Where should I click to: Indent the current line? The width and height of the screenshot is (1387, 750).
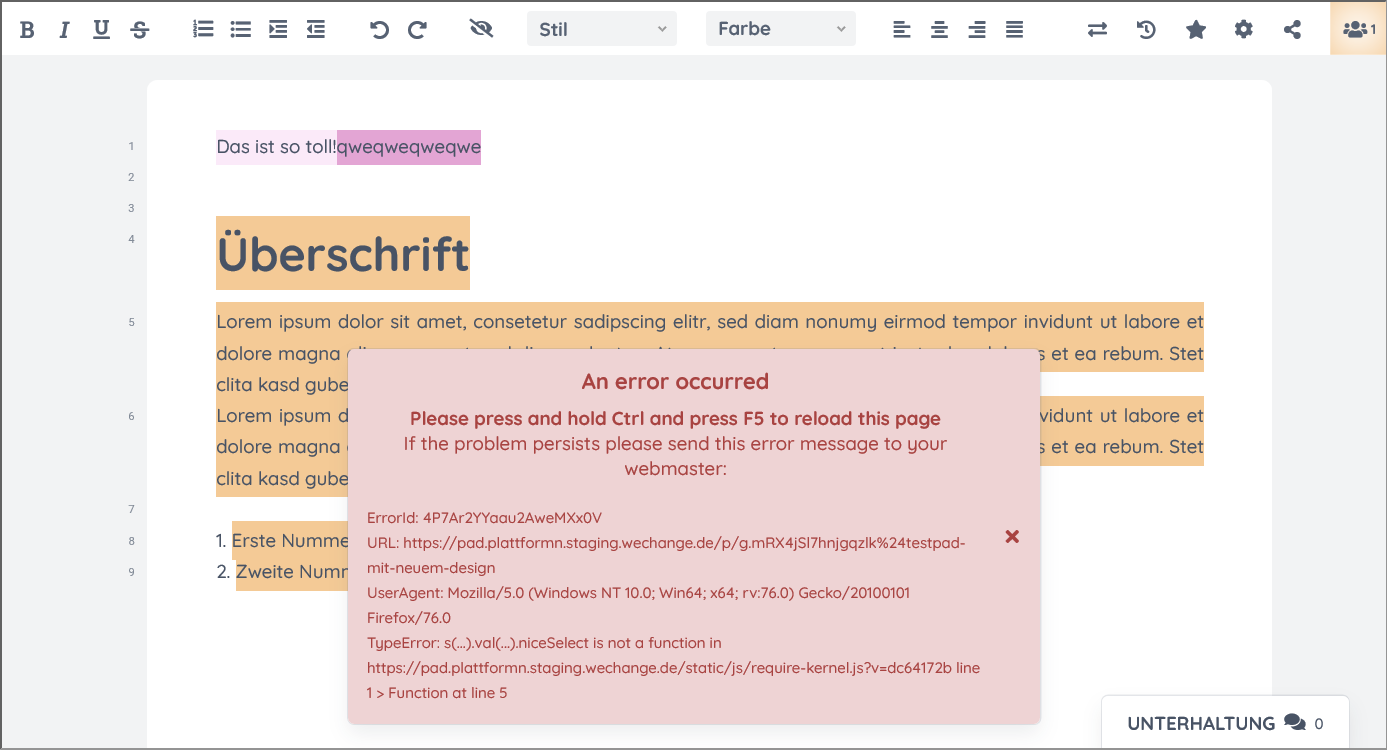point(278,30)
